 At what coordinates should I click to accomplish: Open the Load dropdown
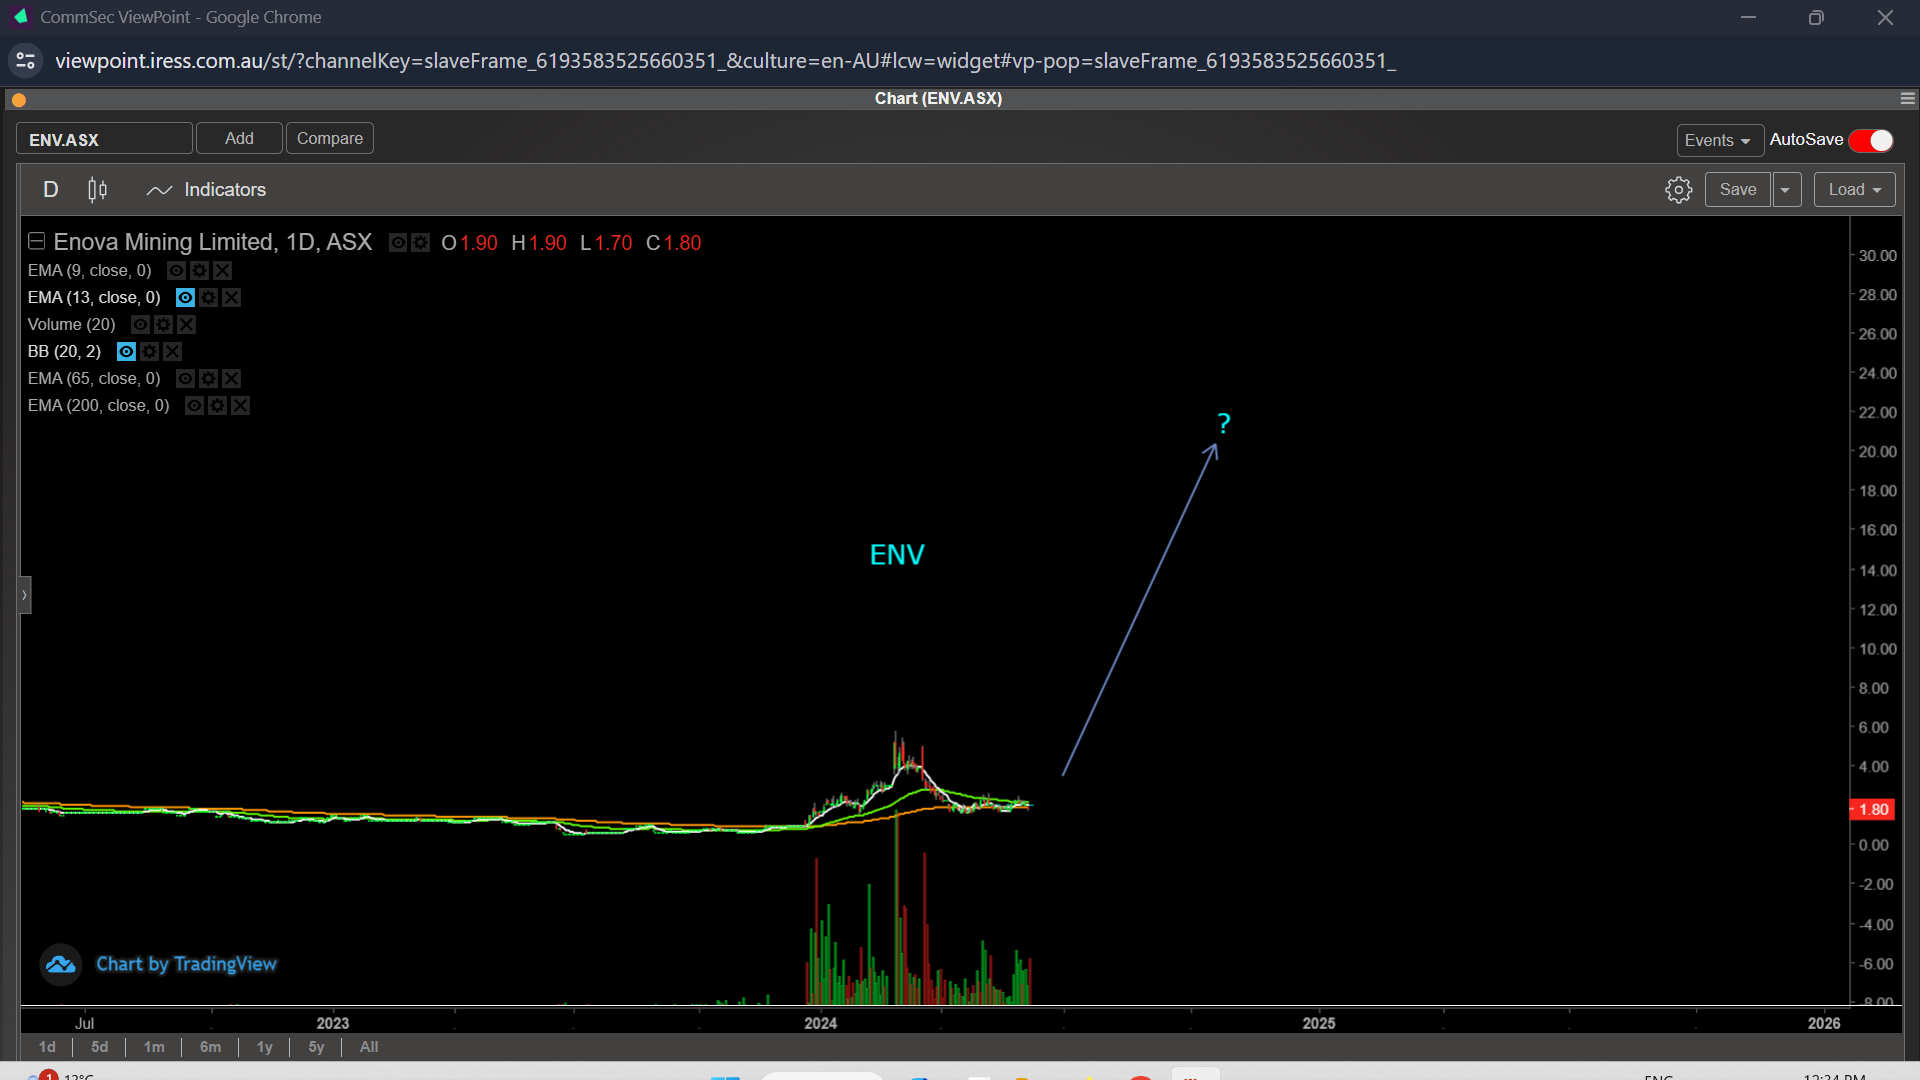point(1854,190)
